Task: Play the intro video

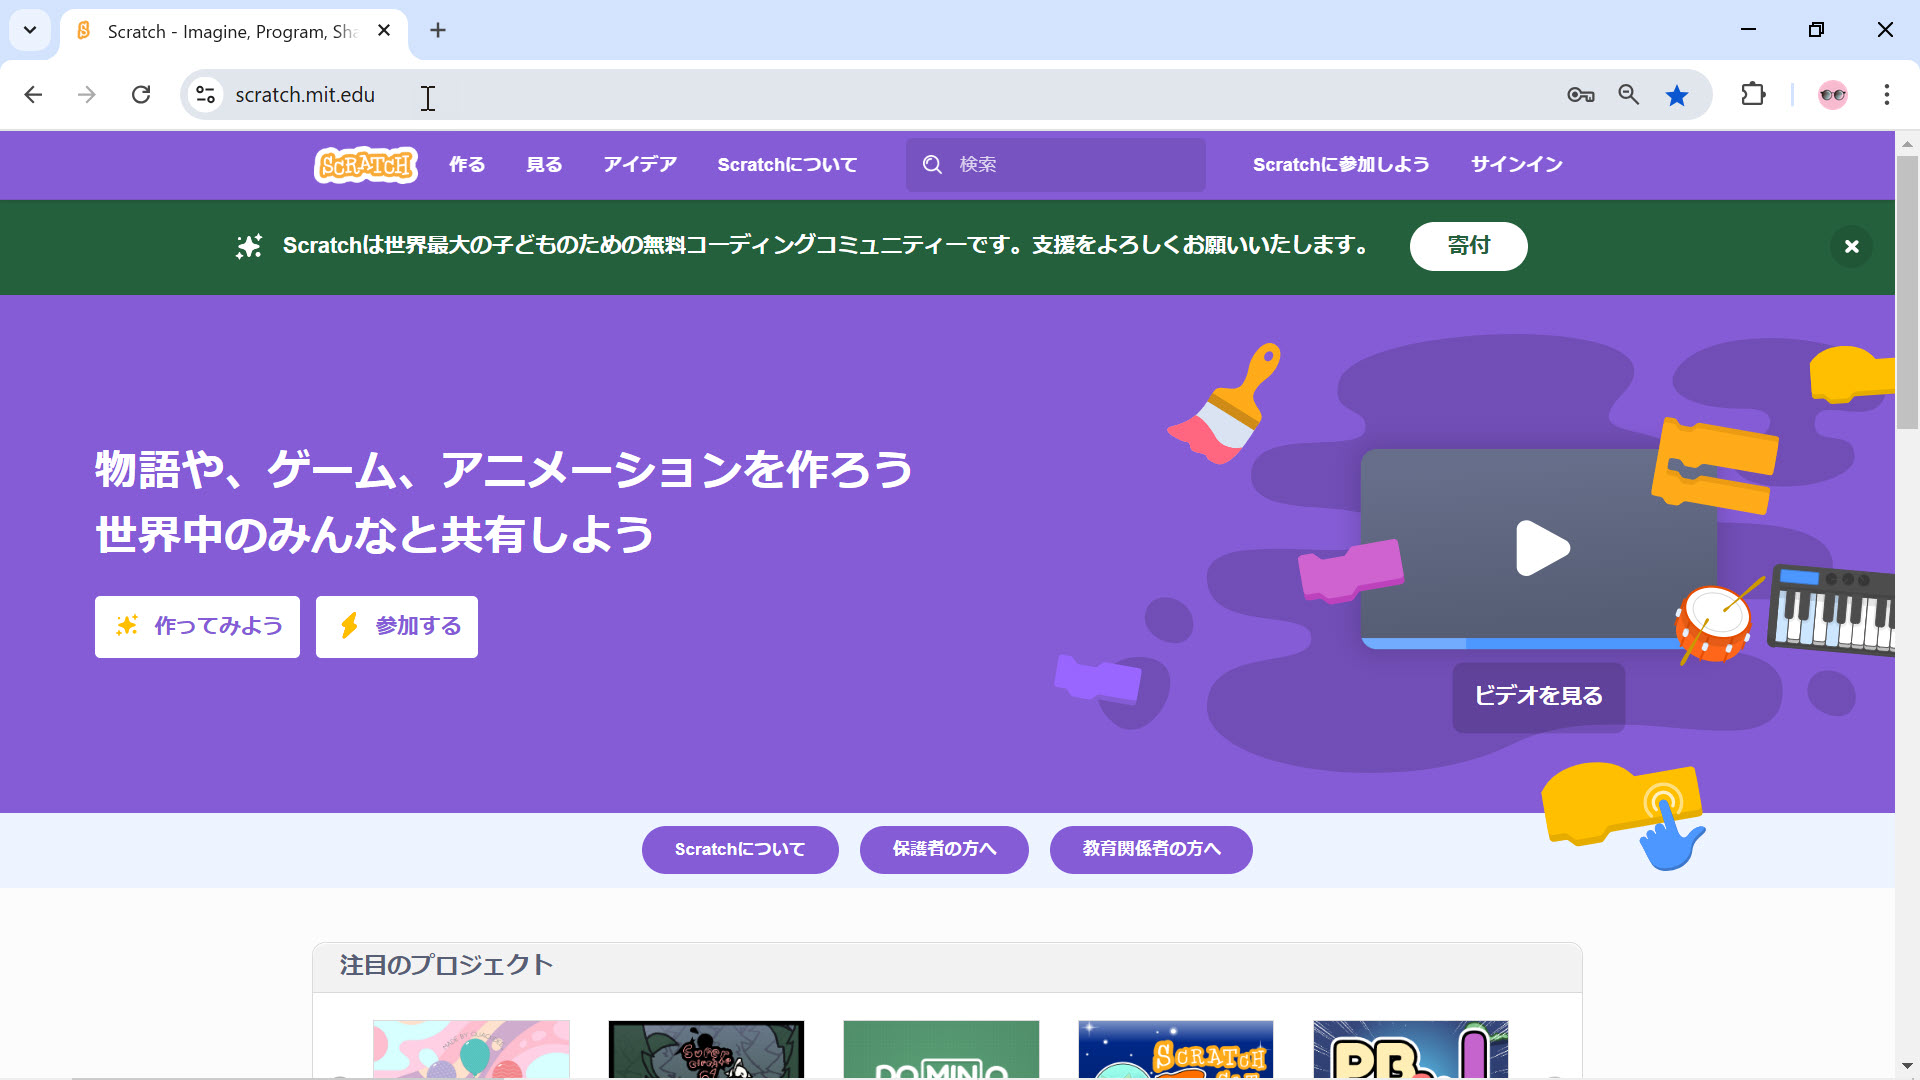Action: [1542, 548]
